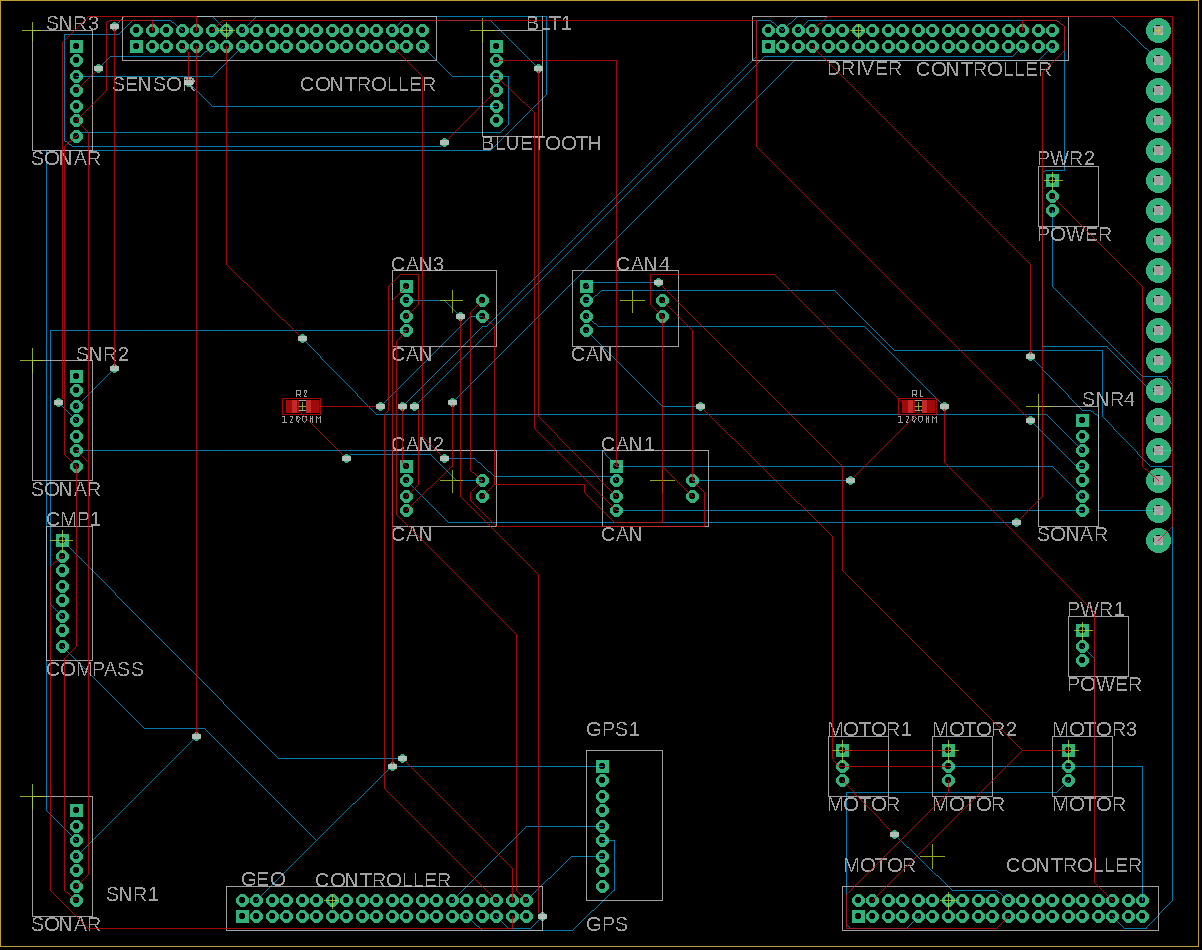The image size is (1202, 950).
Task: Click the topmost pad of the right-edge pad column
Action: (x=1158, y=30)
